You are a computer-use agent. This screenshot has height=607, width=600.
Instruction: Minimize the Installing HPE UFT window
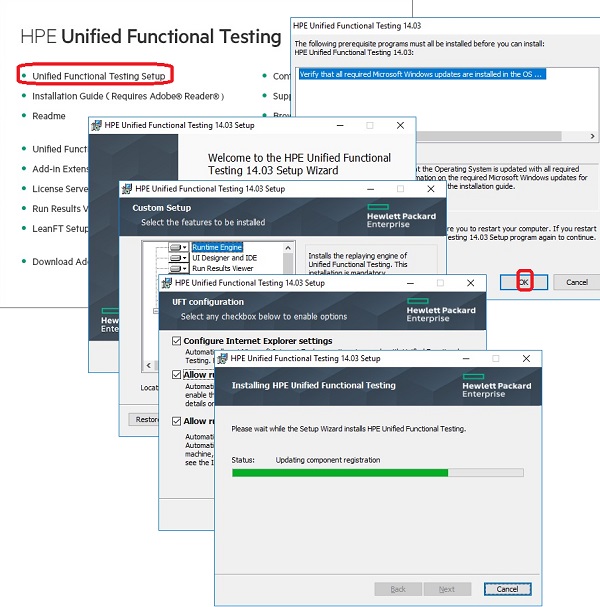[x=466, y=358]
